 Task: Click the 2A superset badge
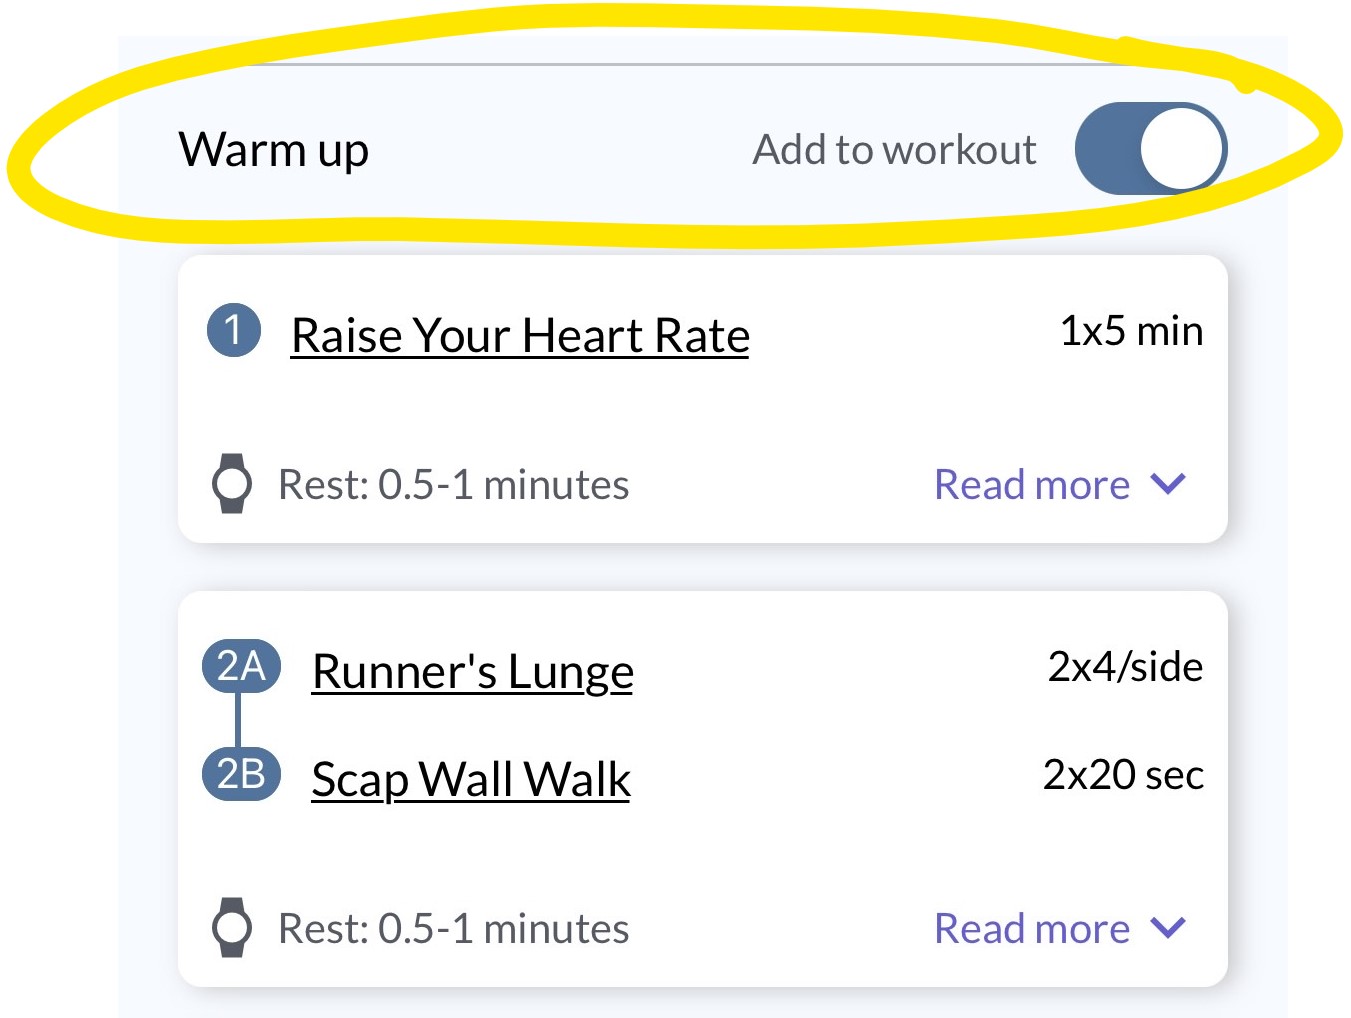(x=241, y=666)
